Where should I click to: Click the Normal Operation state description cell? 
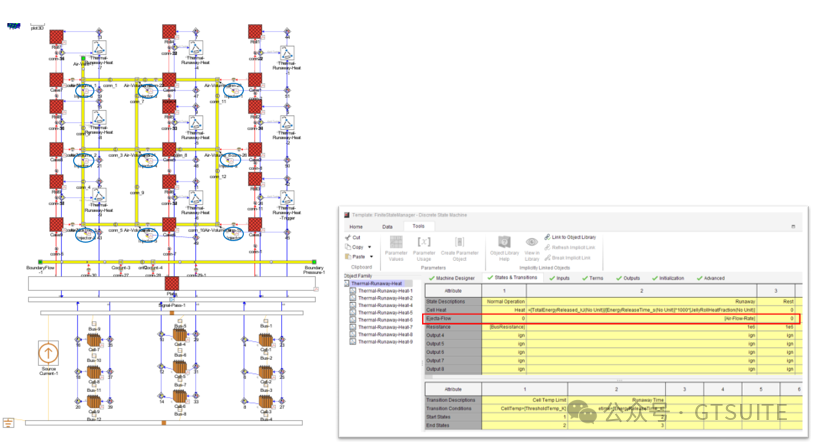504,302
